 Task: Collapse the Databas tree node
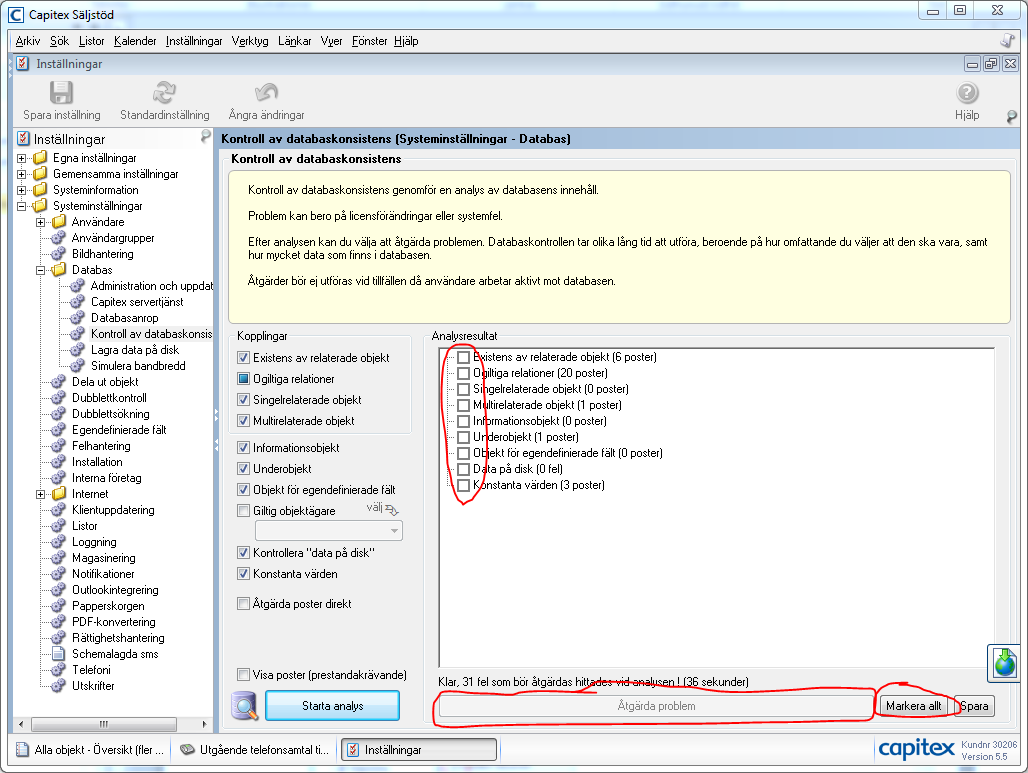[40, 270]
